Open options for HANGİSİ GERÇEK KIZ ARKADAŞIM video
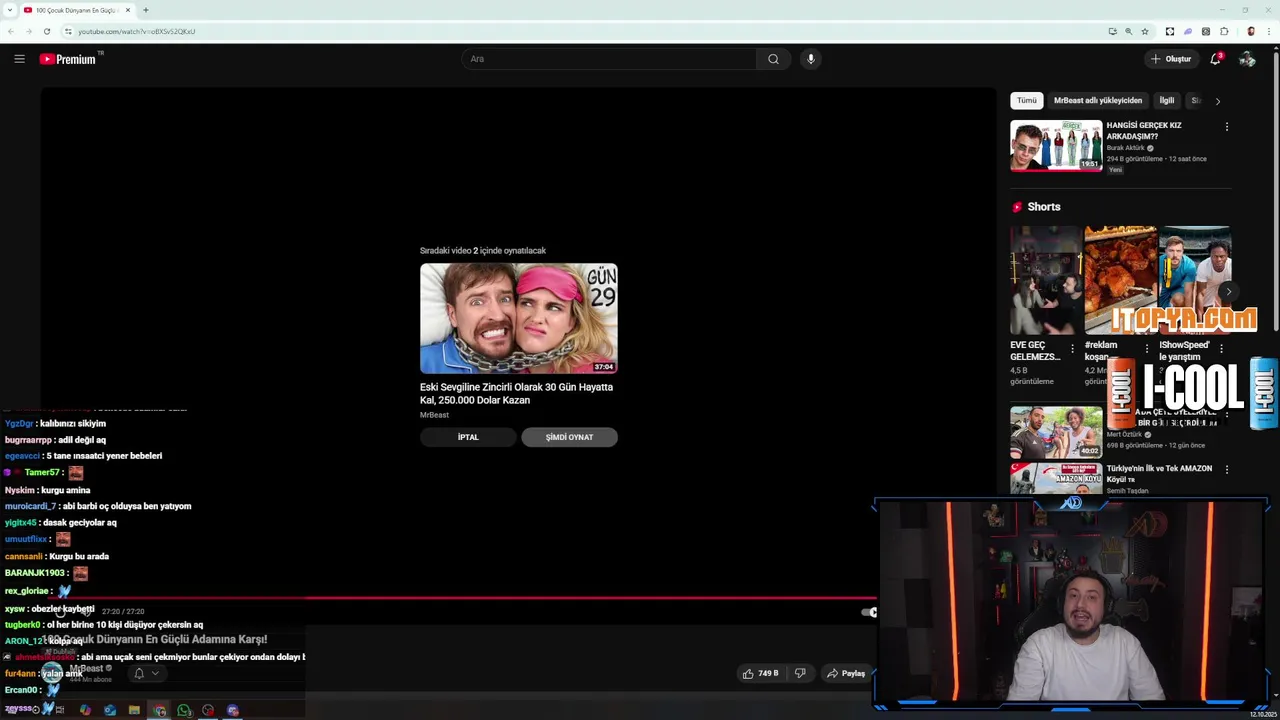The image size is (1280, 720). [x=1227, y=127]
